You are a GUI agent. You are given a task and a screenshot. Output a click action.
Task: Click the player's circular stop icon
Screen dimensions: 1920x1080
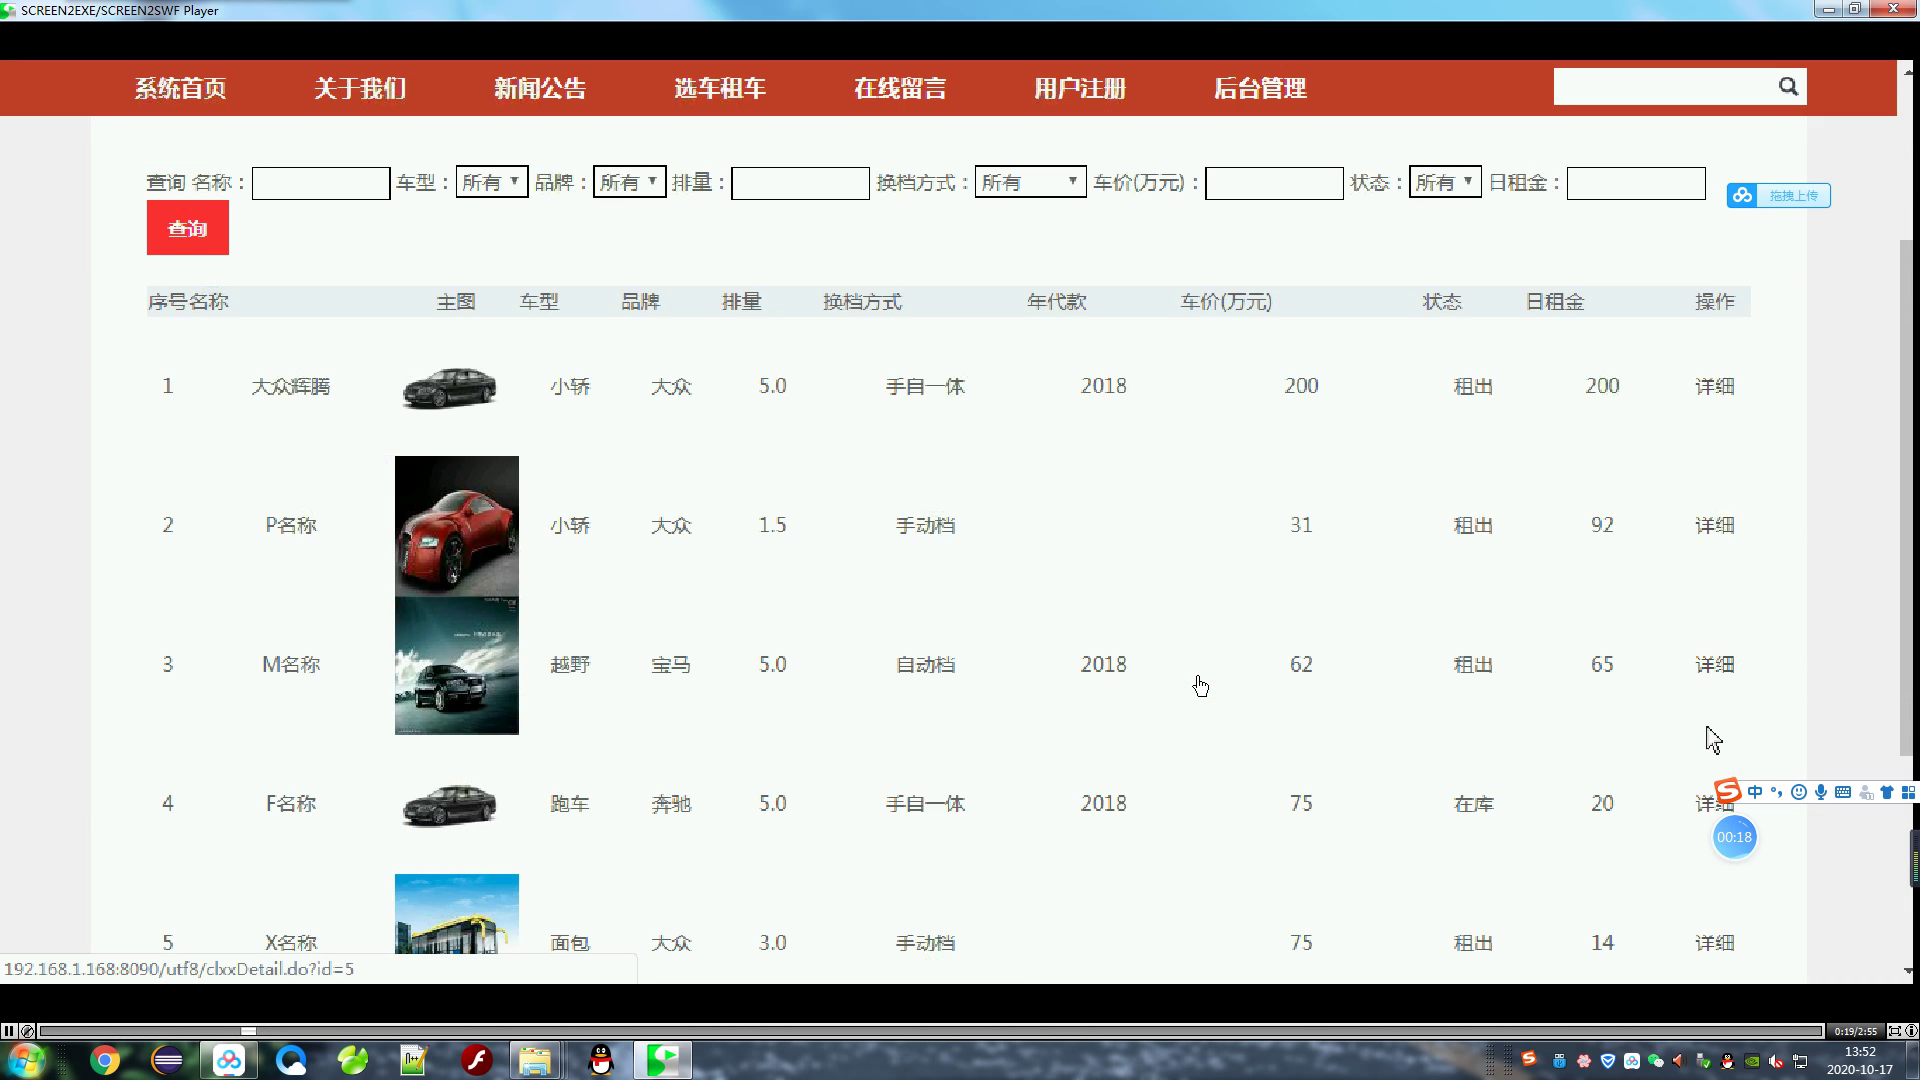coord(27,1031)
